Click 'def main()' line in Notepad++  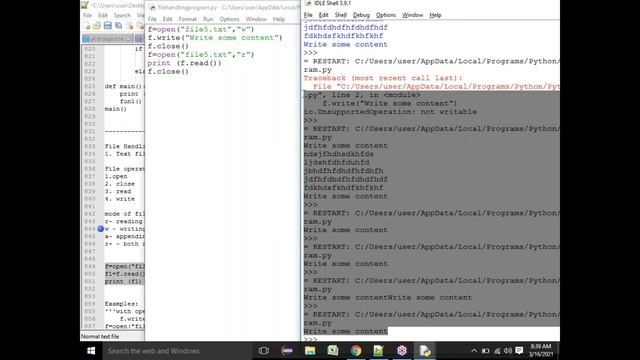pos(123,87)
